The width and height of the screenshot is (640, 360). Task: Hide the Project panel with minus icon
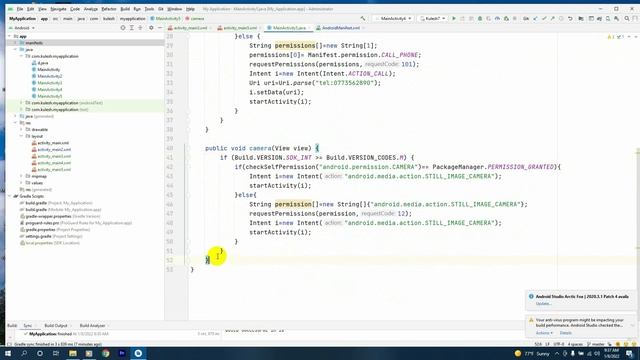[160, 28]
